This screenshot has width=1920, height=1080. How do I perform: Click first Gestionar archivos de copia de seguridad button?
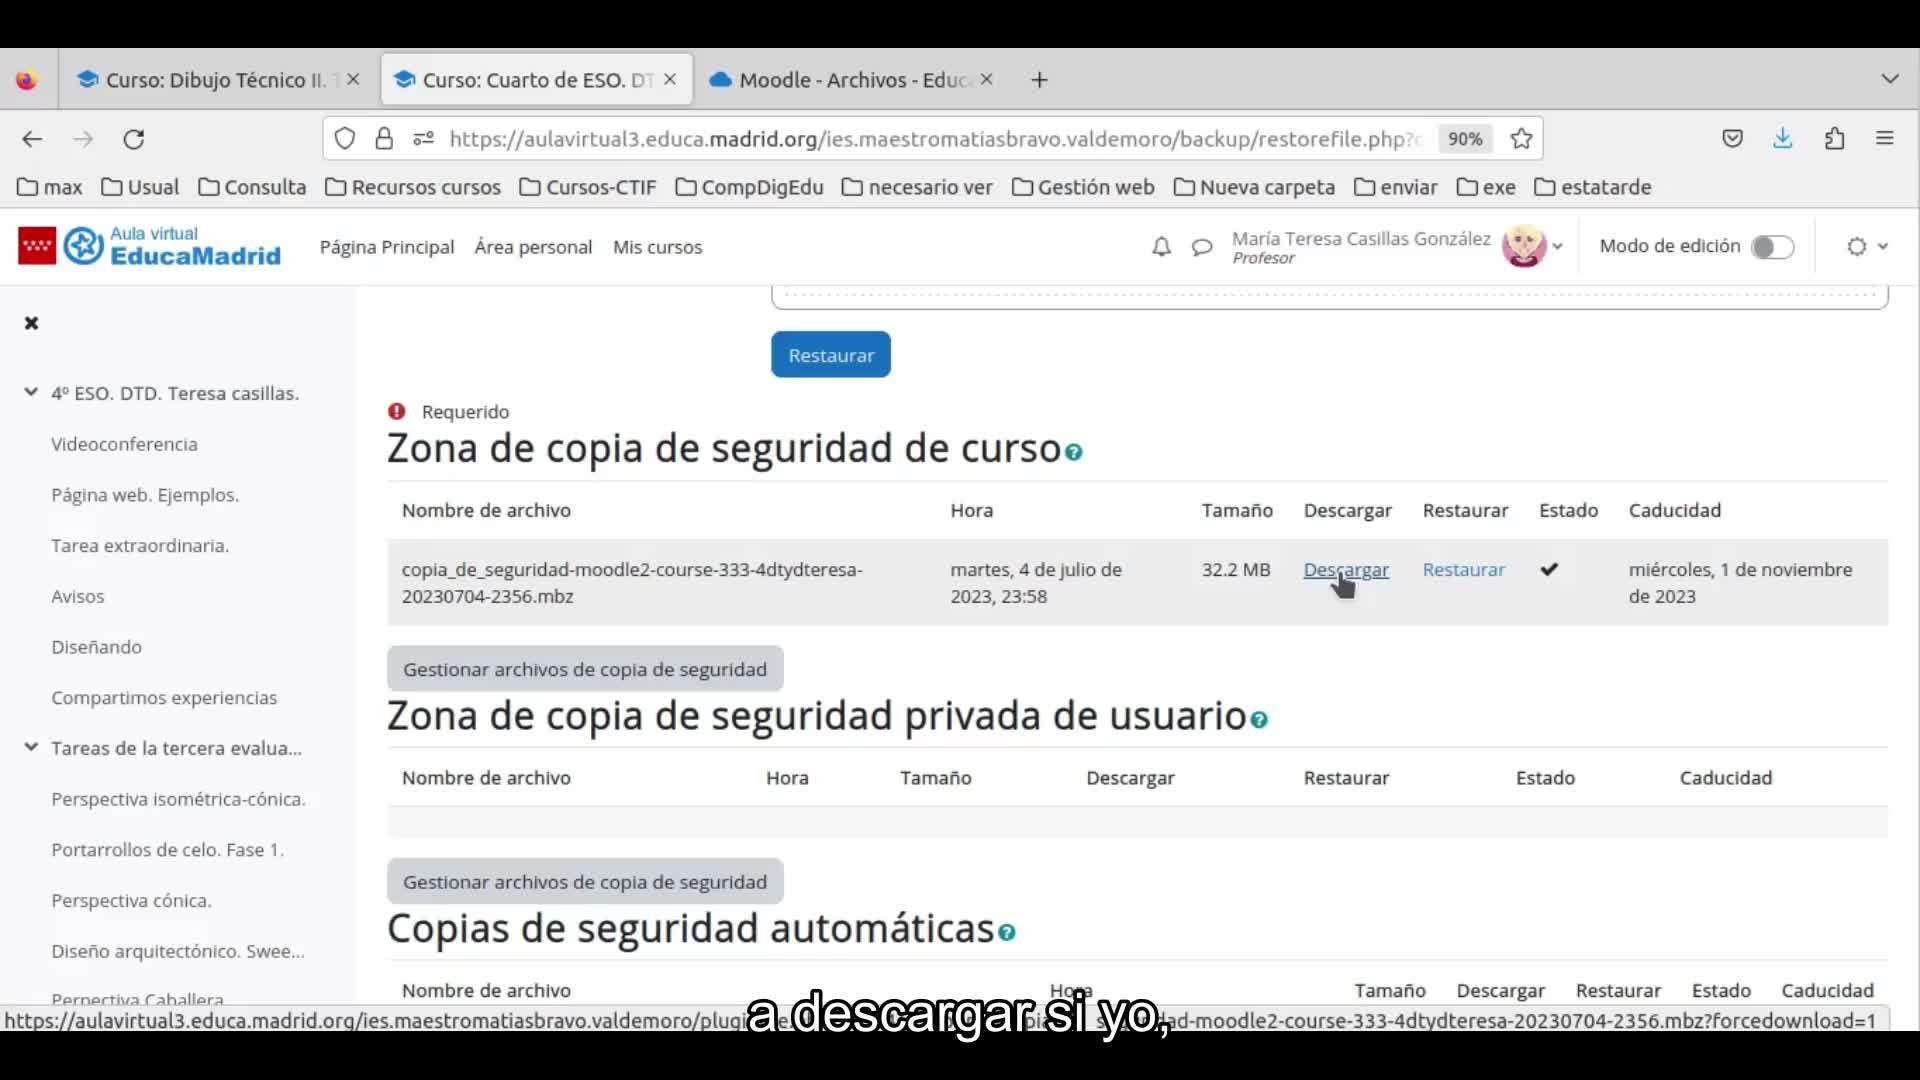585,669
